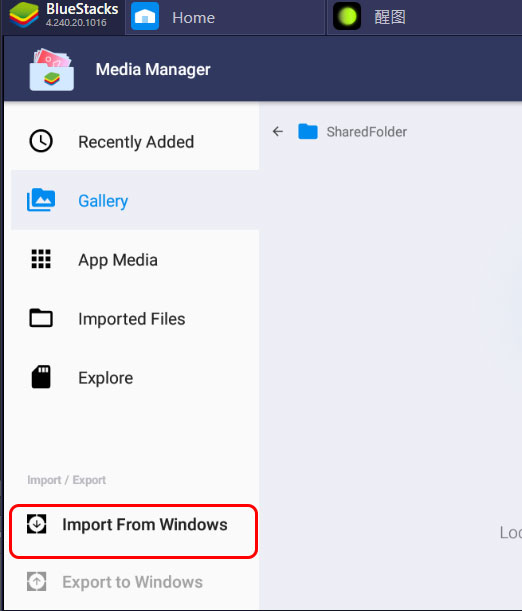Image resolution: width=522 pixels, height=611 pixels.
Task: Open App Media section
Action: click(135, 260)
